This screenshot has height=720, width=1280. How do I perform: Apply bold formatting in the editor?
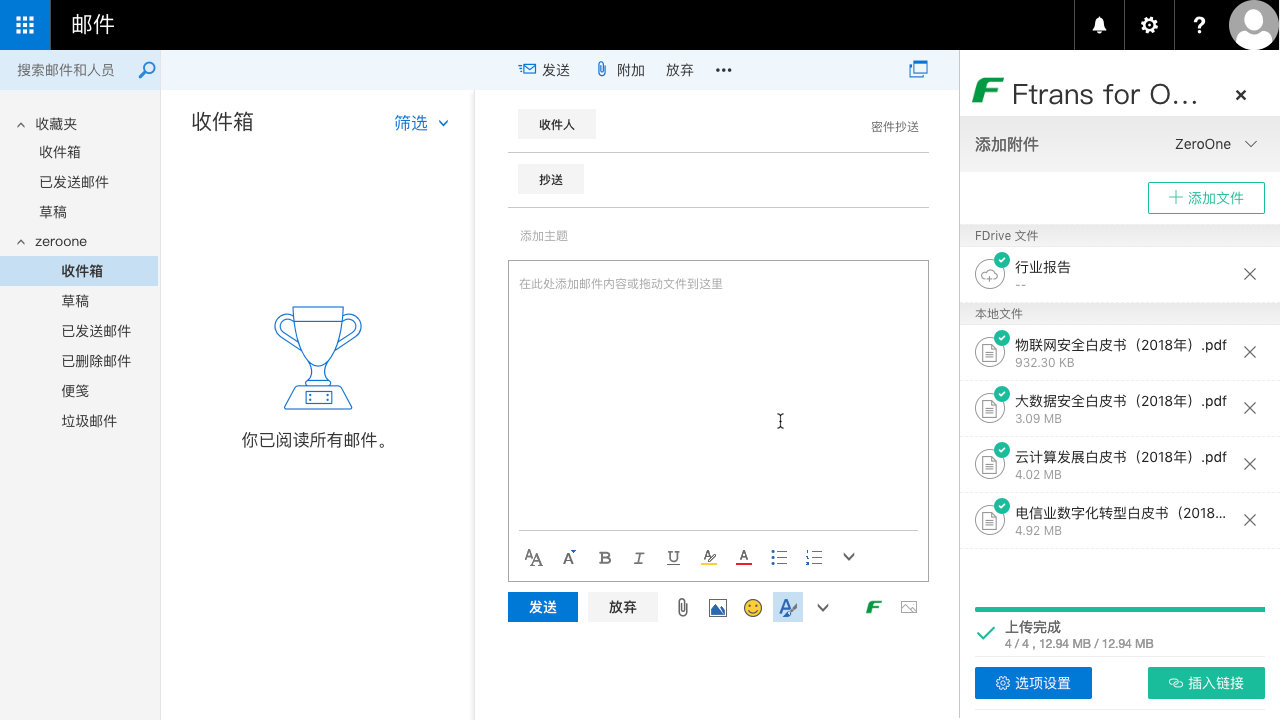[x=604, y=557]
